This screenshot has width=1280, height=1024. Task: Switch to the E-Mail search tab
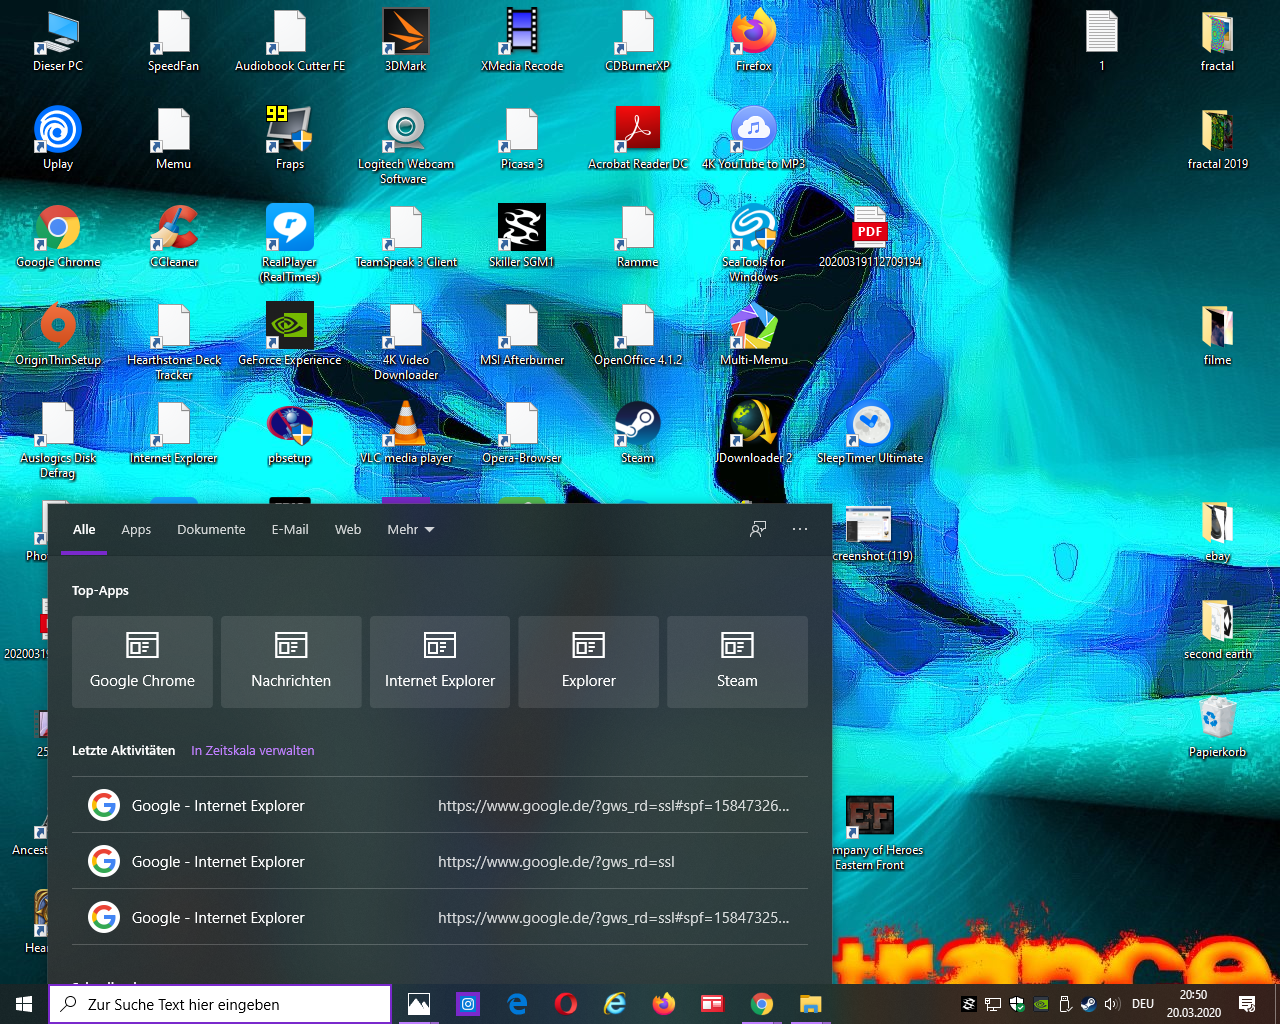tap(290, 529)
